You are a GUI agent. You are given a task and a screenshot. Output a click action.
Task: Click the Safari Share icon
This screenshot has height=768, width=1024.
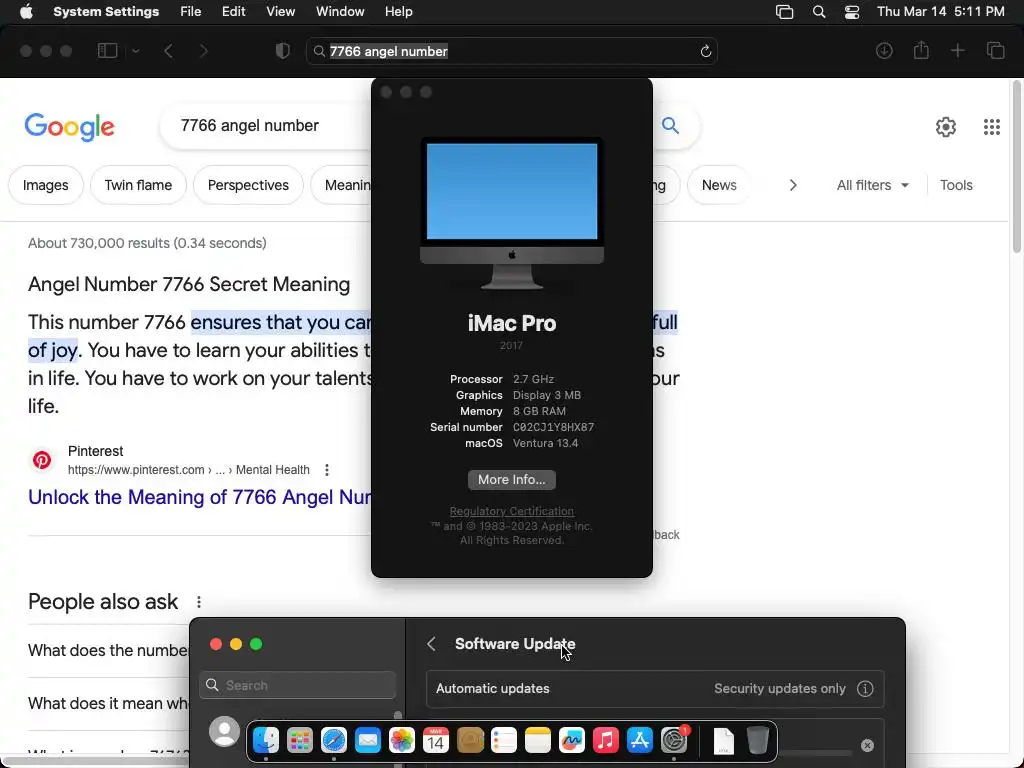921,50
